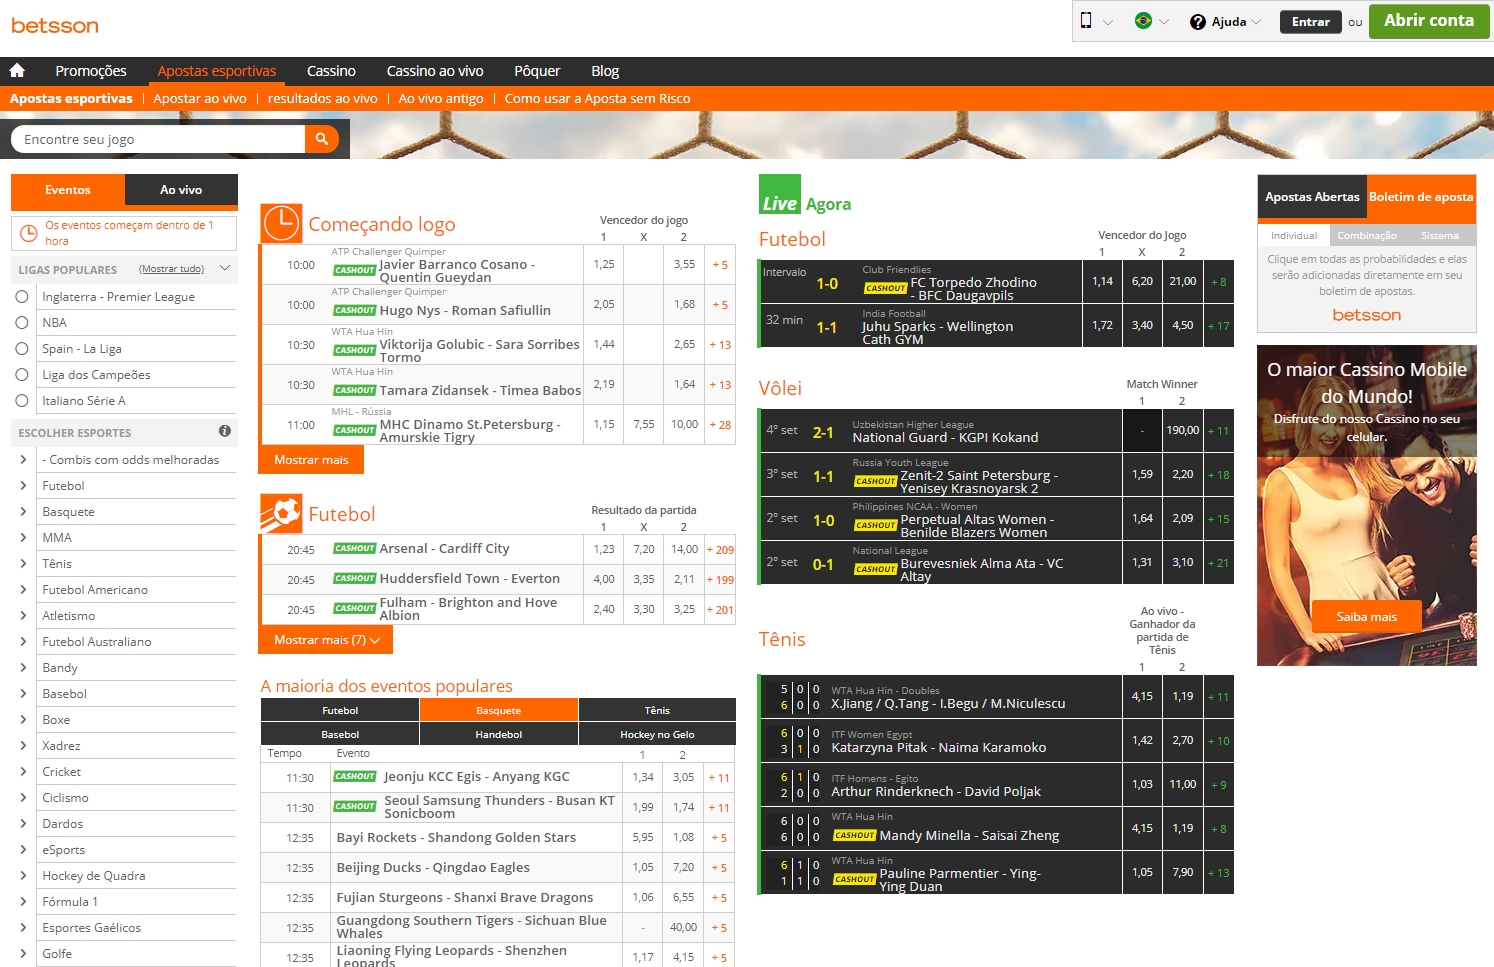This screenshot has width=1494, height=967.
Task: Expand the Basquete sport in sidebar
Action: pyautogui.click(x=23, y=512)
